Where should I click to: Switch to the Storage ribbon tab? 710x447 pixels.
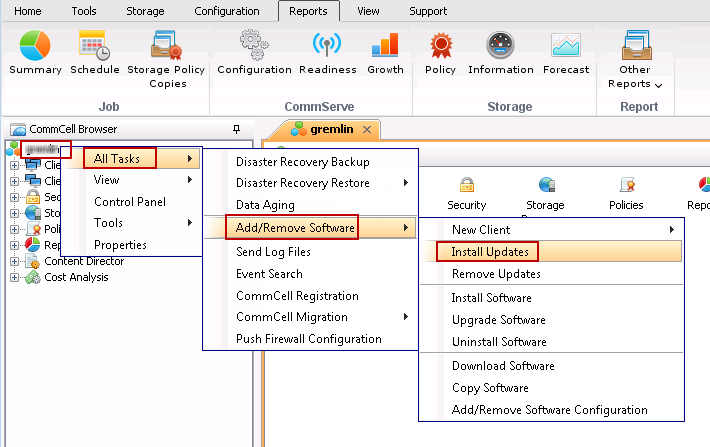point(145,11)
